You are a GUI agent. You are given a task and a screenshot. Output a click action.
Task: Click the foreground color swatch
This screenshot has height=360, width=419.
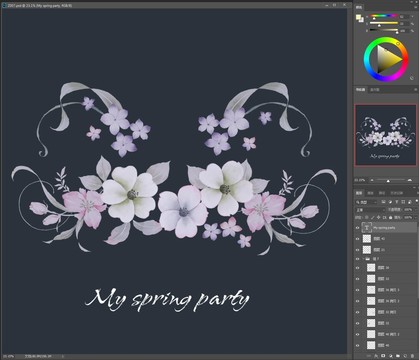coord(358,17)
